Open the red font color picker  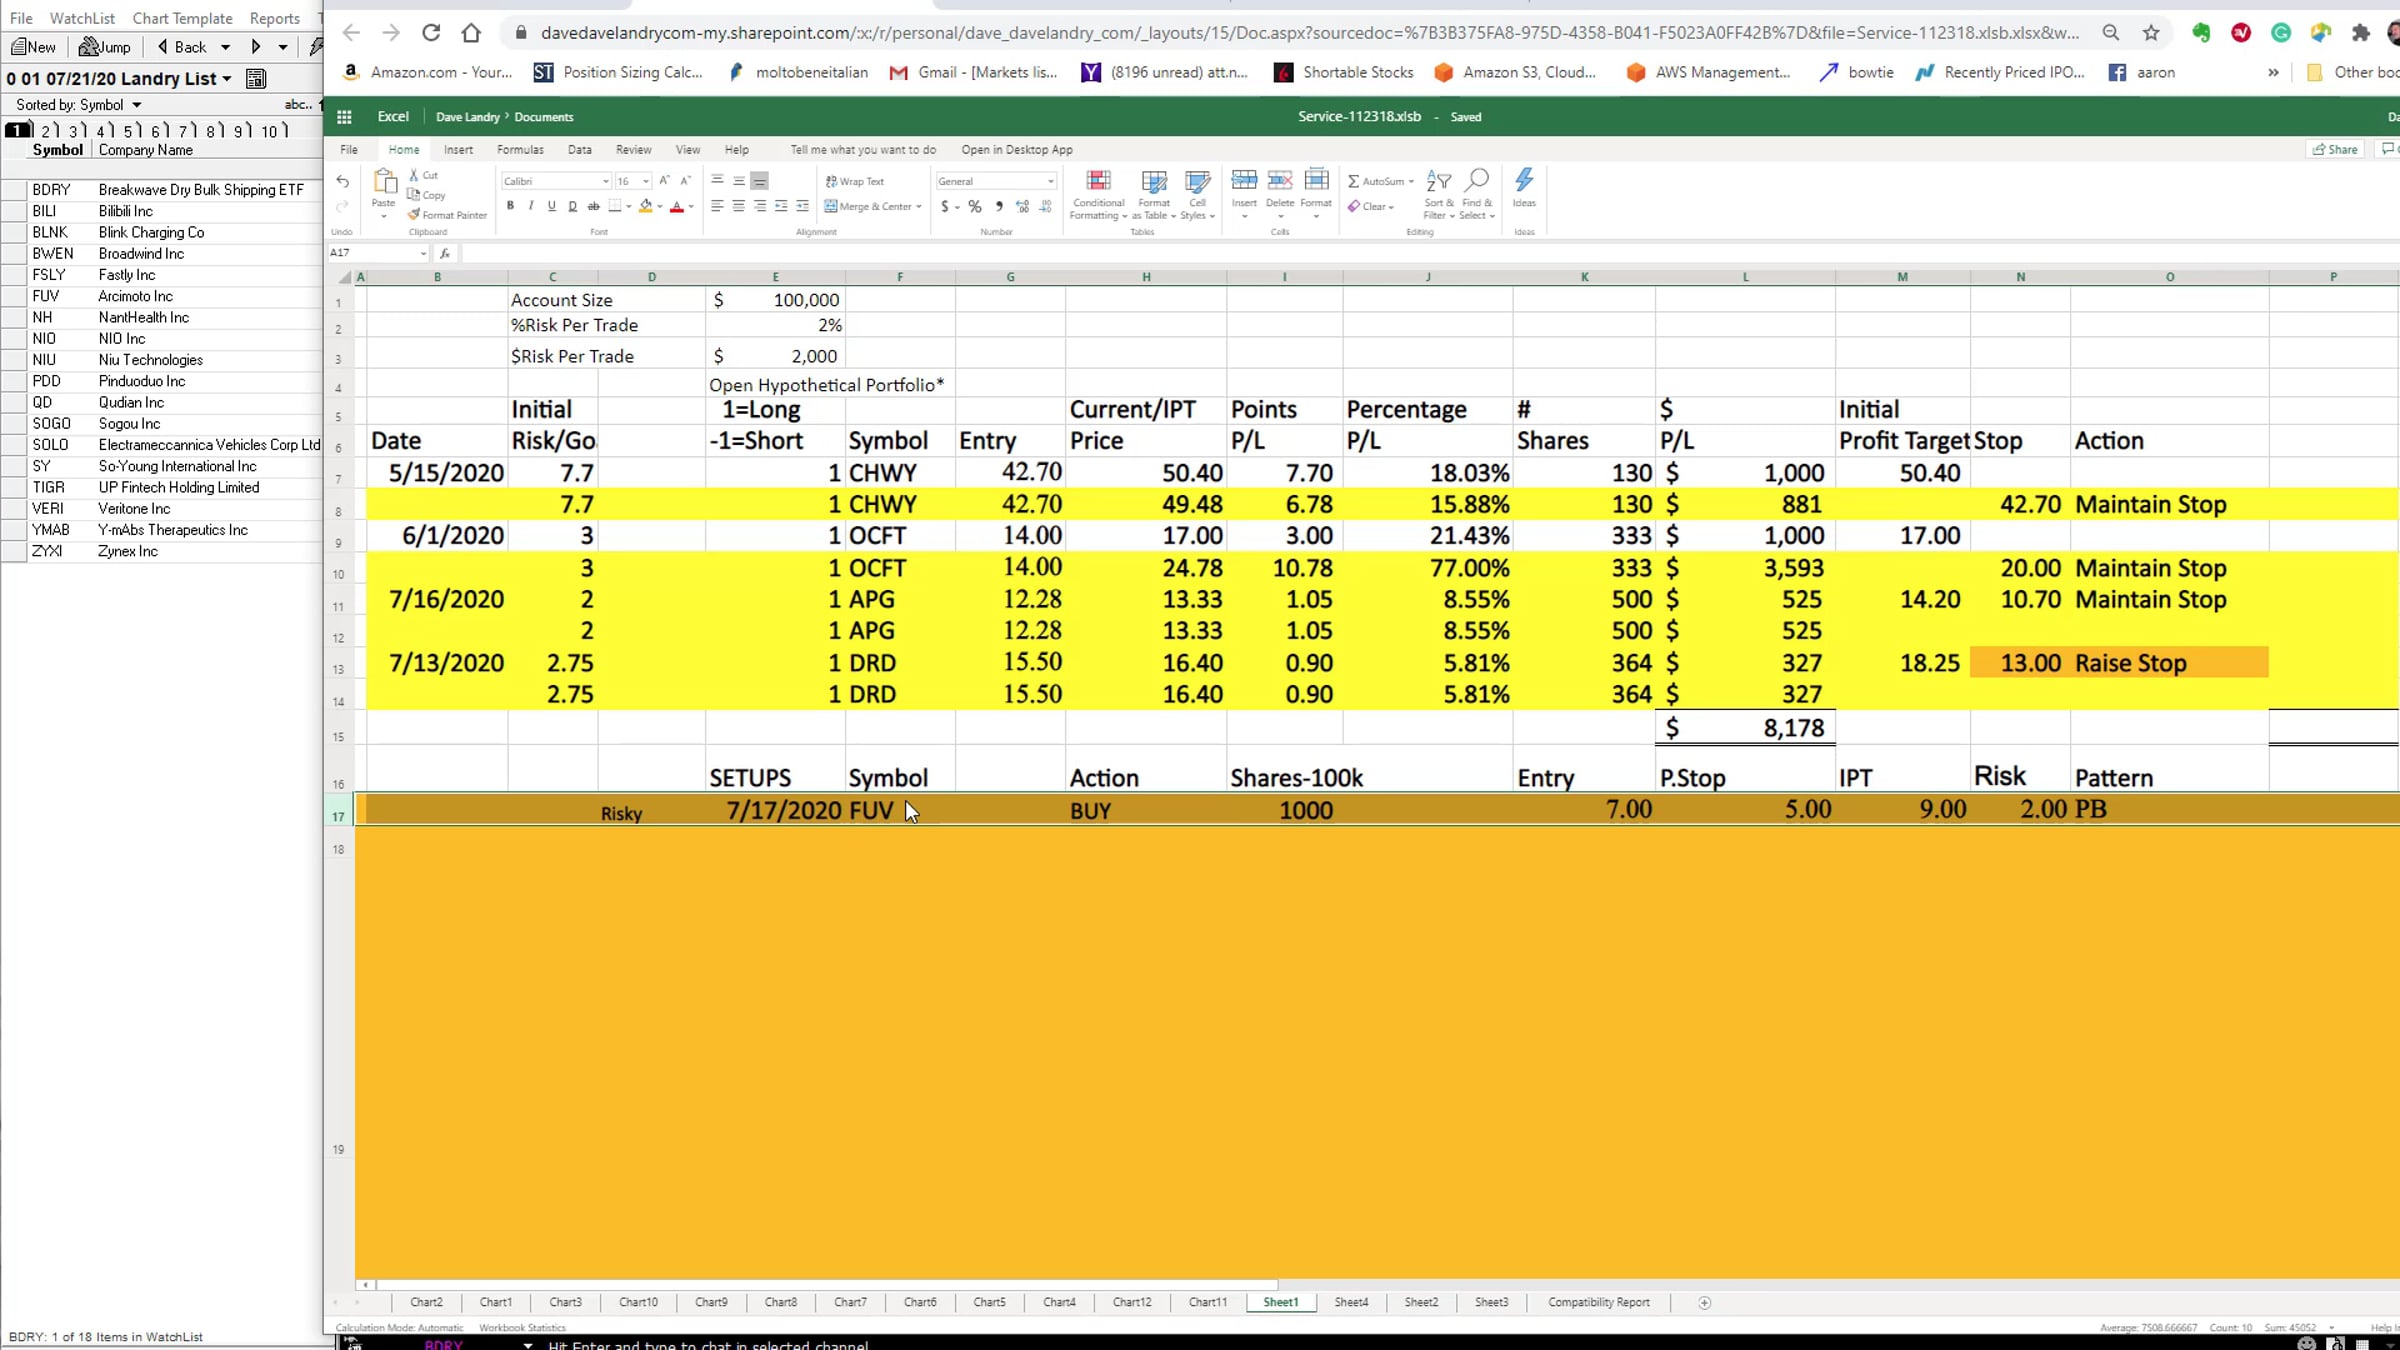coord(677,206)
